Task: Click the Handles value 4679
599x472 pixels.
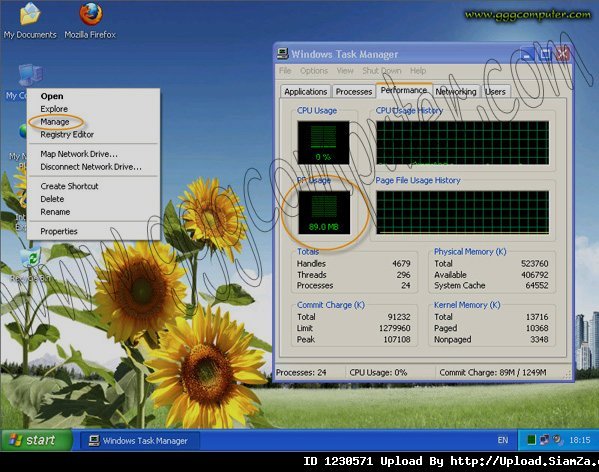Action: [x=401, y=263]
